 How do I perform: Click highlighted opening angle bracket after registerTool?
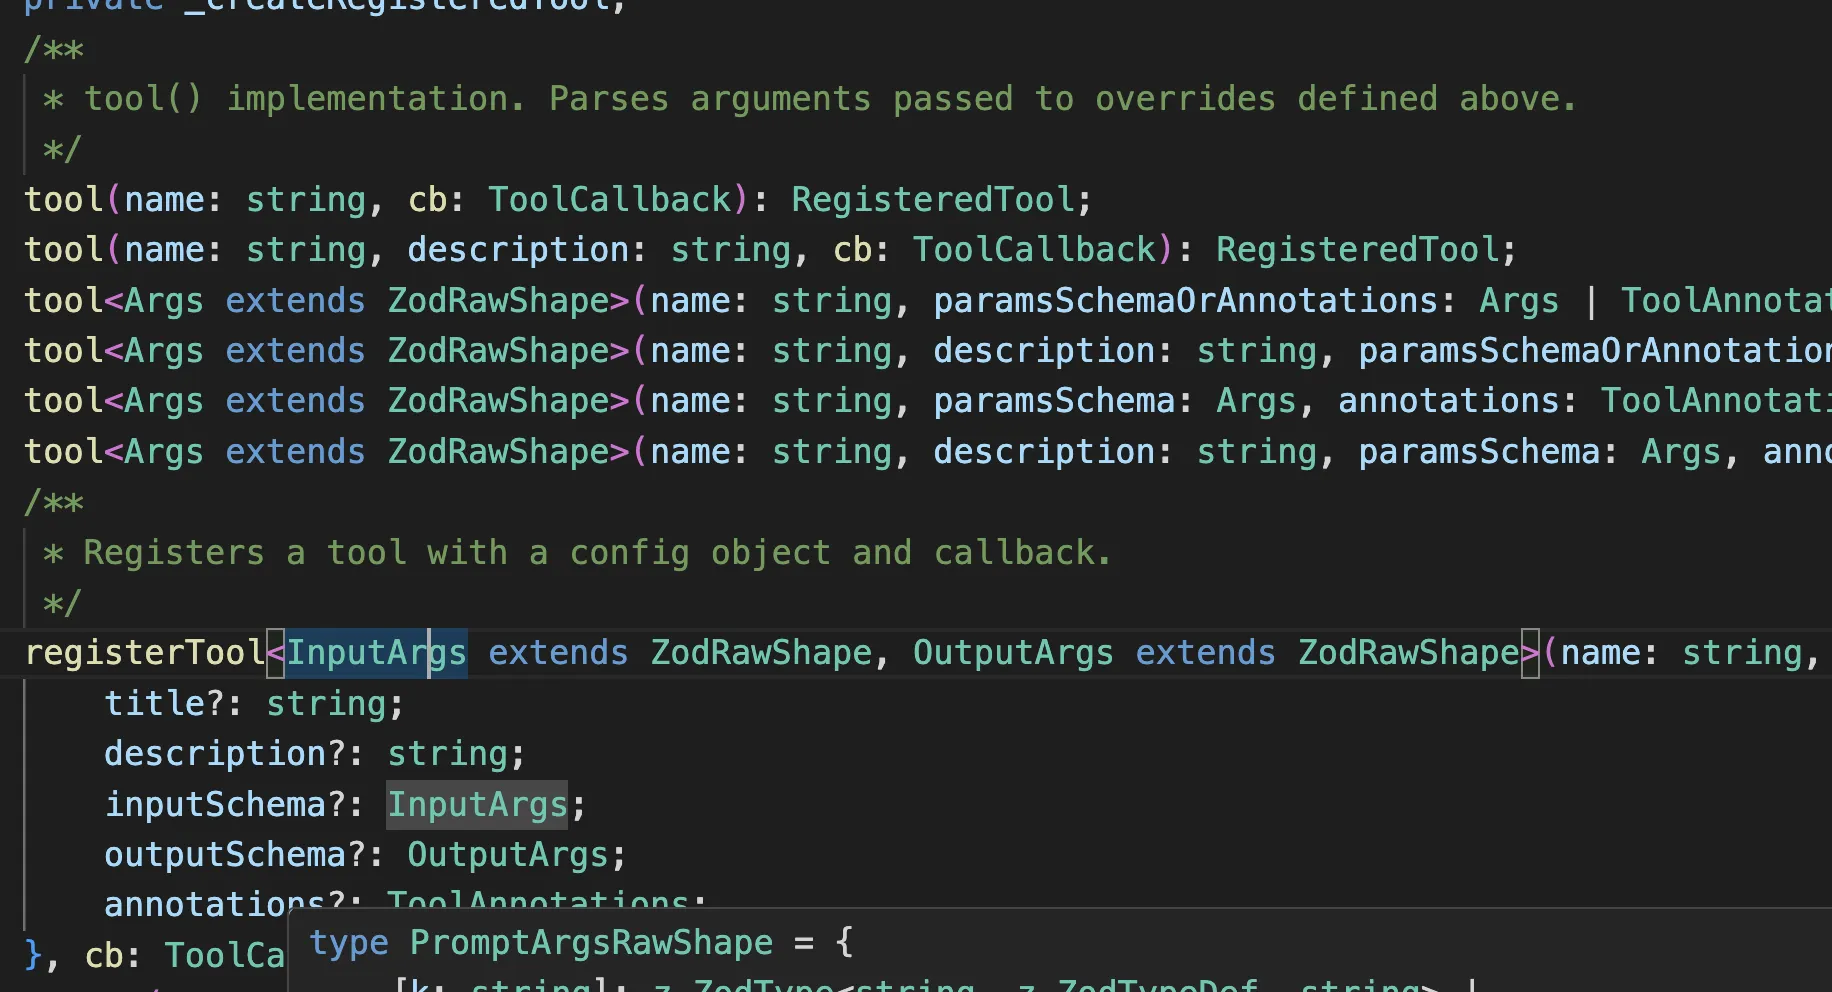(x=276, y=653)
